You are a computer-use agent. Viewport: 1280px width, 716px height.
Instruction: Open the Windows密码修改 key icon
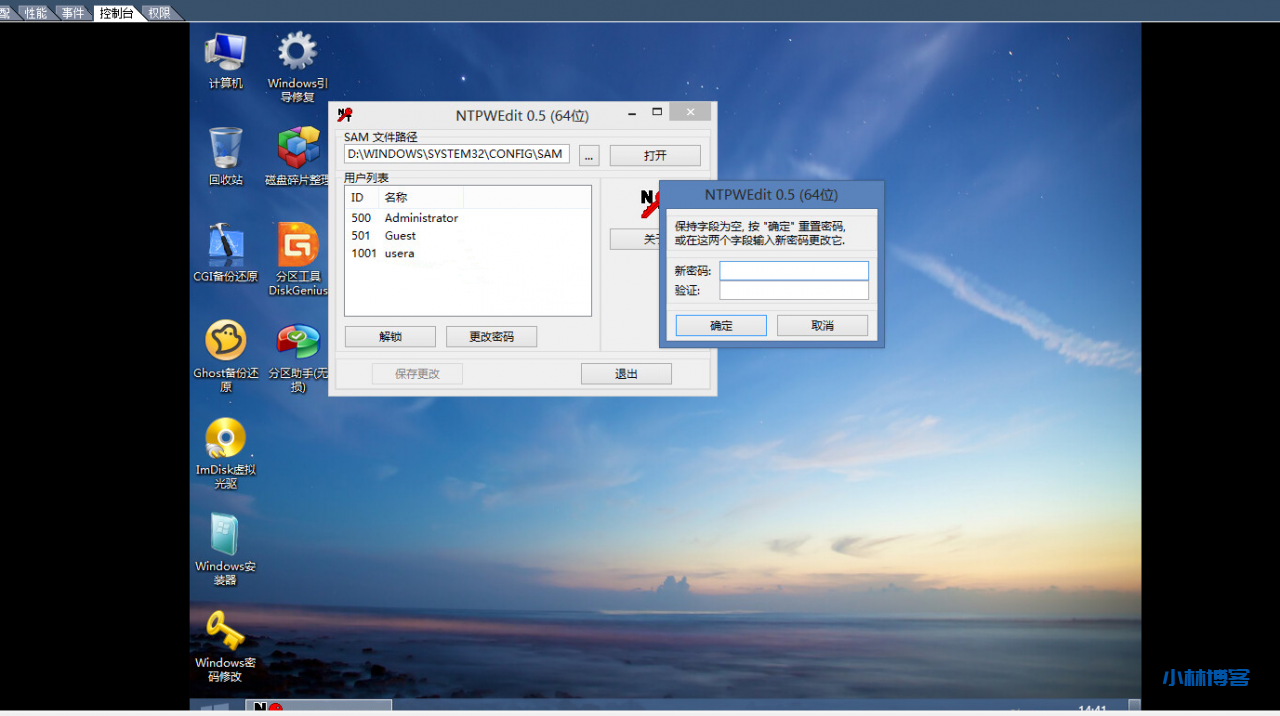point(226,632)
